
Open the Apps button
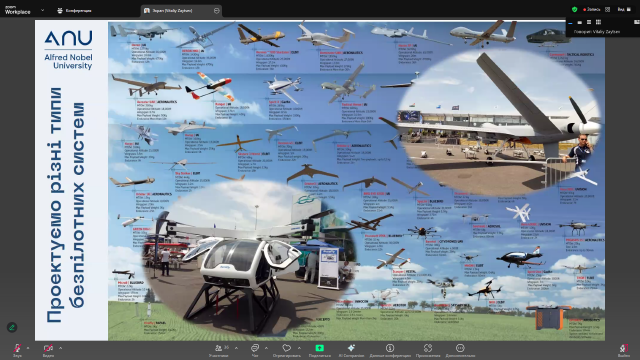point(428,350)
